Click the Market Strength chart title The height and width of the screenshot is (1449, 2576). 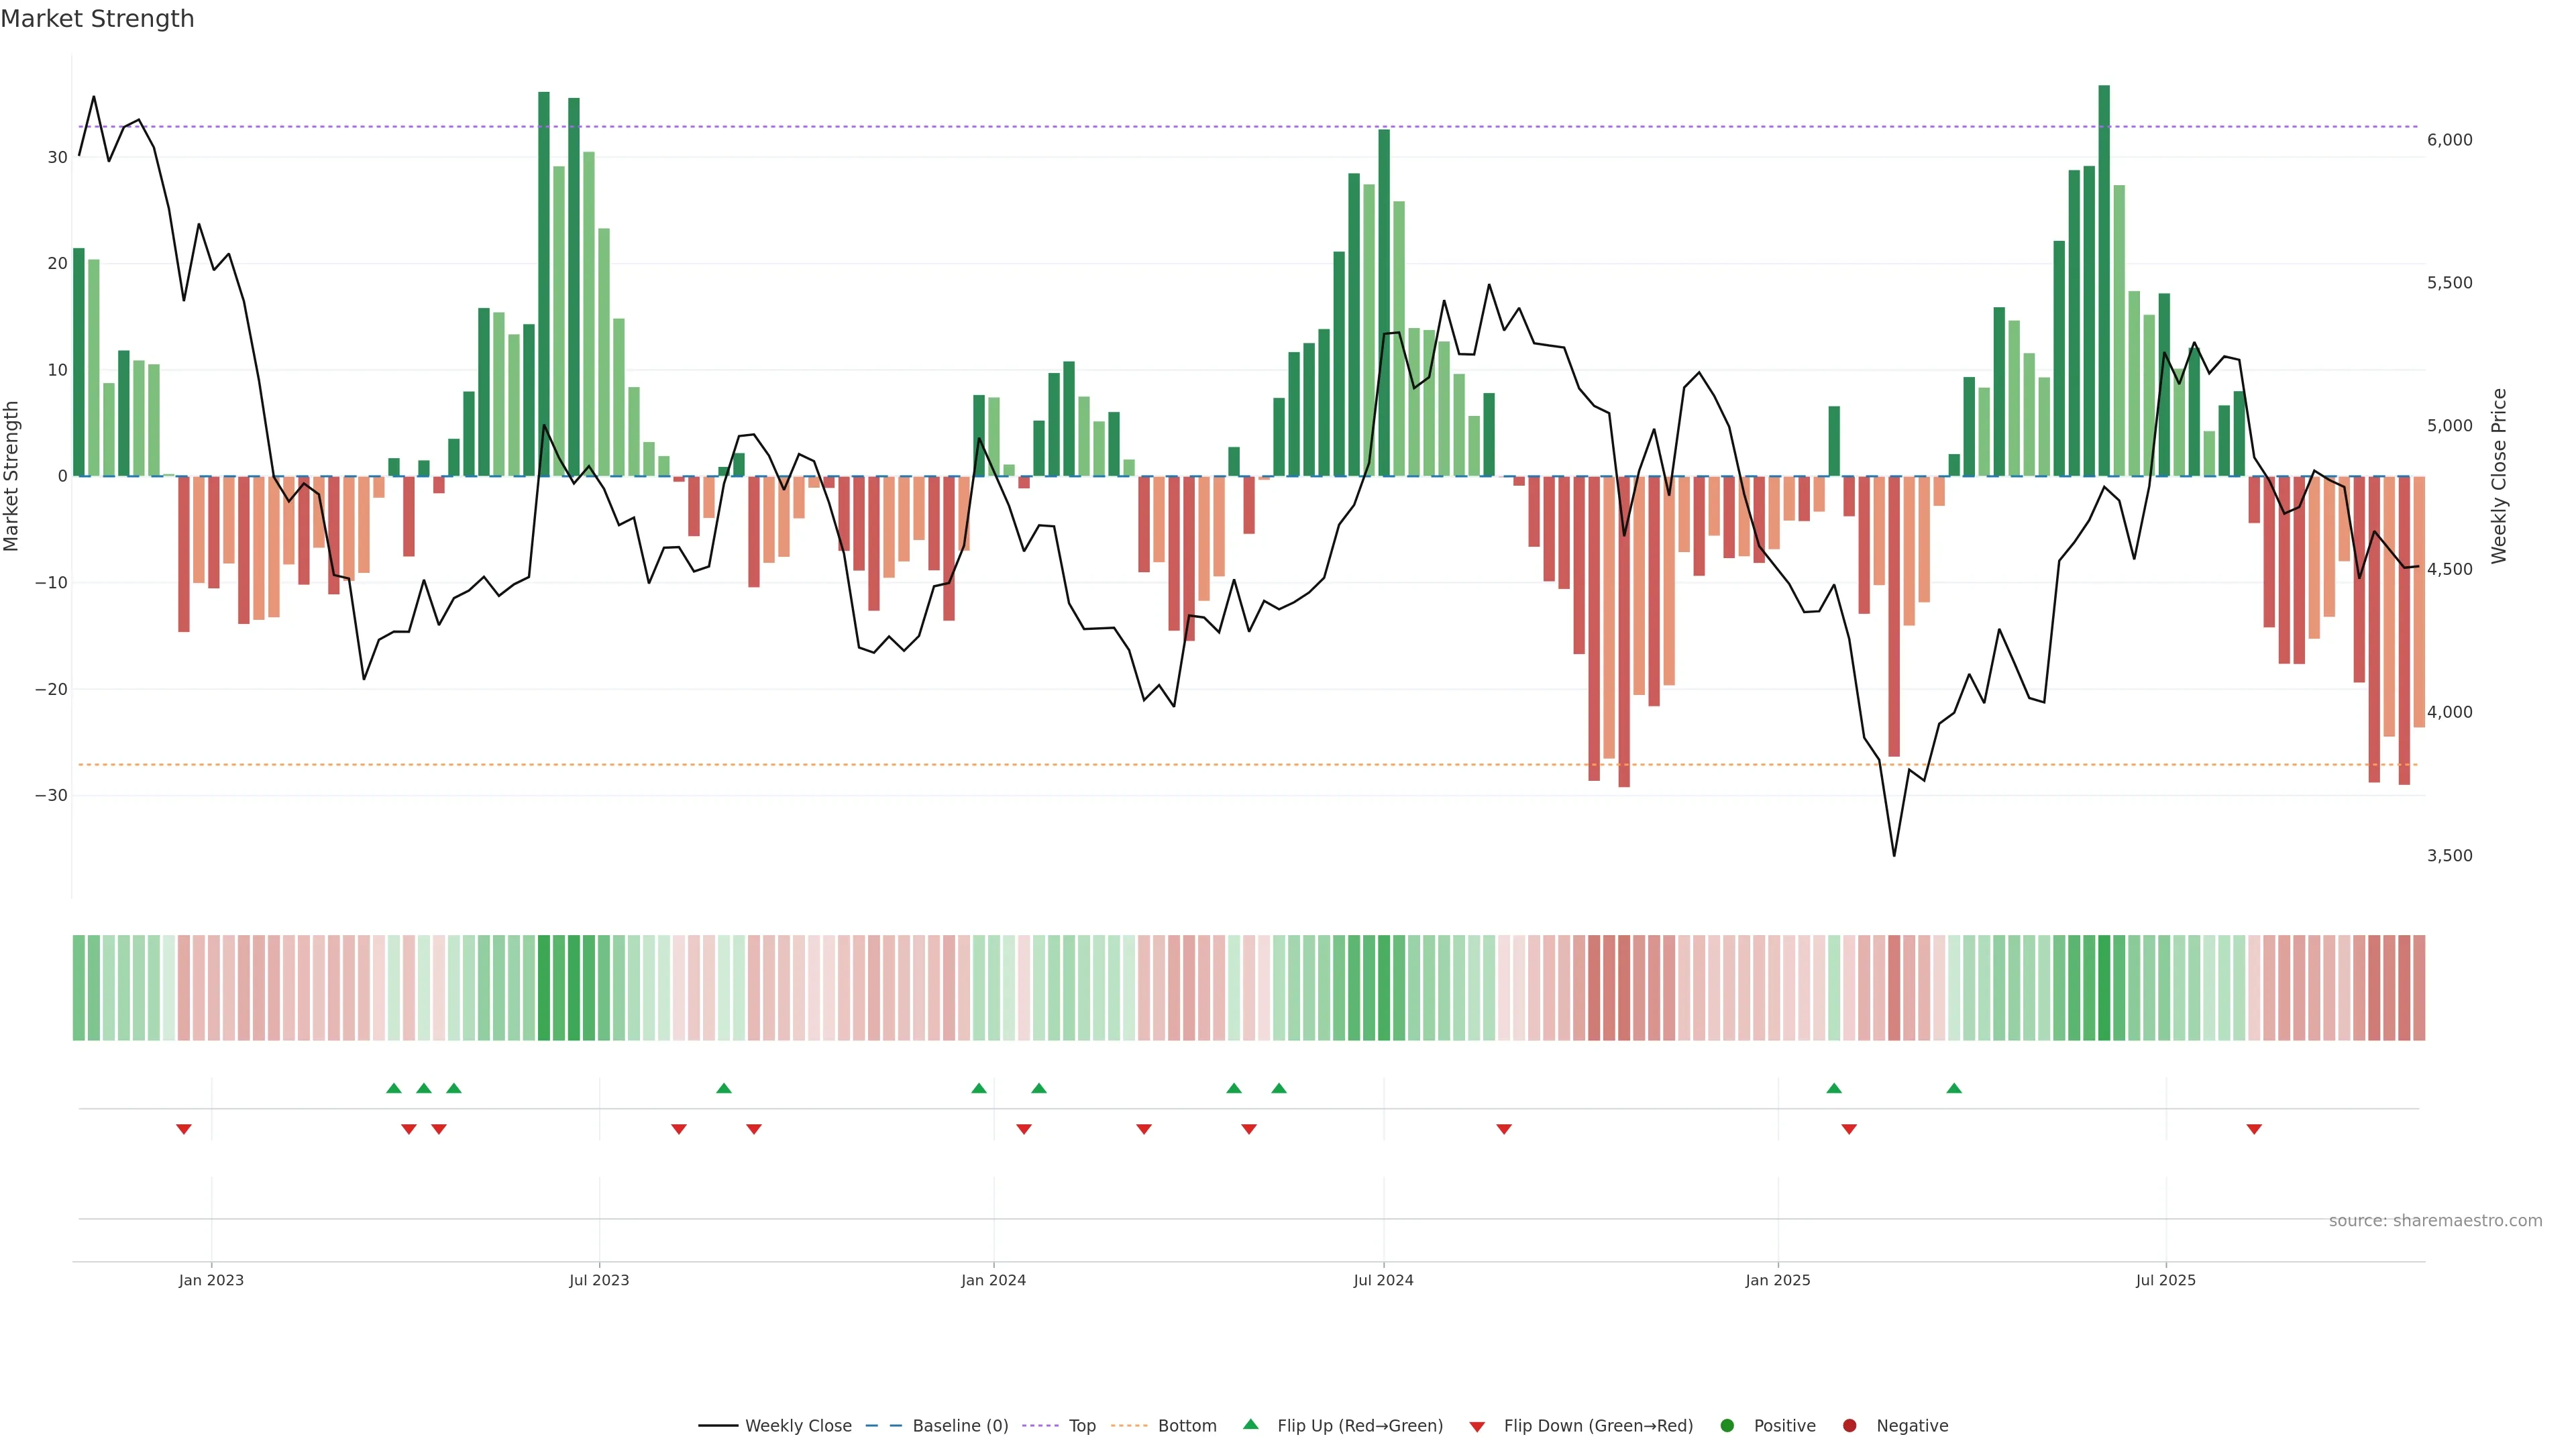point(97,18)
